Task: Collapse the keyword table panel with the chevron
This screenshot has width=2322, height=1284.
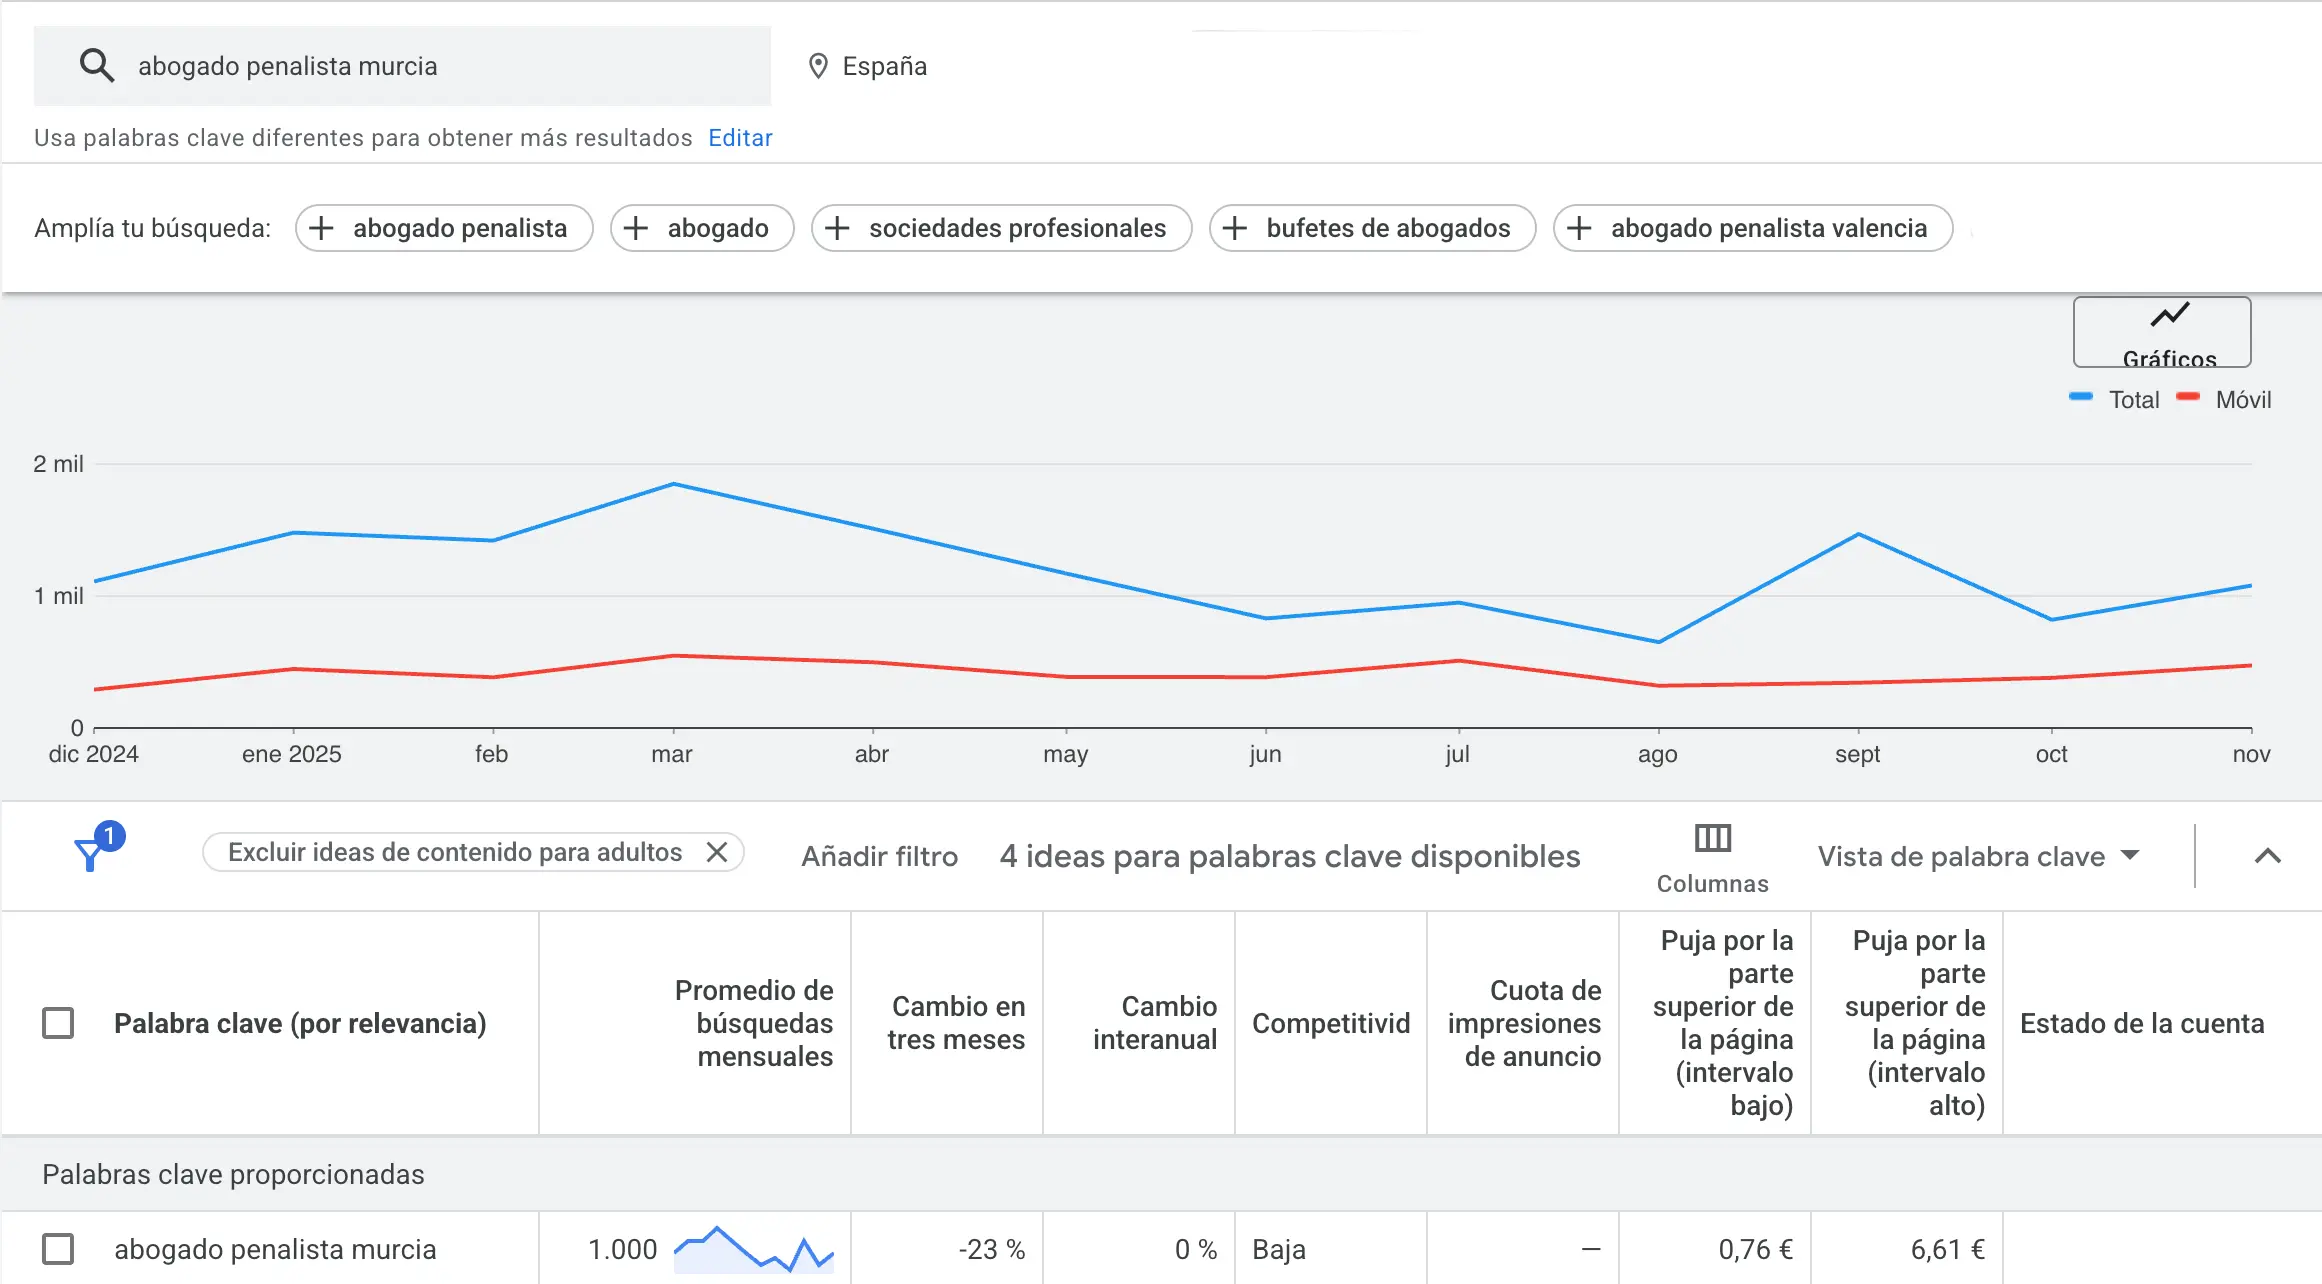Action: [x=2268, y=856]
